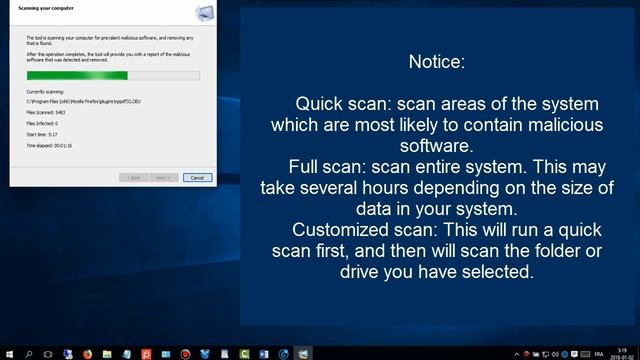Screen dimensions: 640x360
Task: Open the Action Center notifications icon
Action: point(574,354)
